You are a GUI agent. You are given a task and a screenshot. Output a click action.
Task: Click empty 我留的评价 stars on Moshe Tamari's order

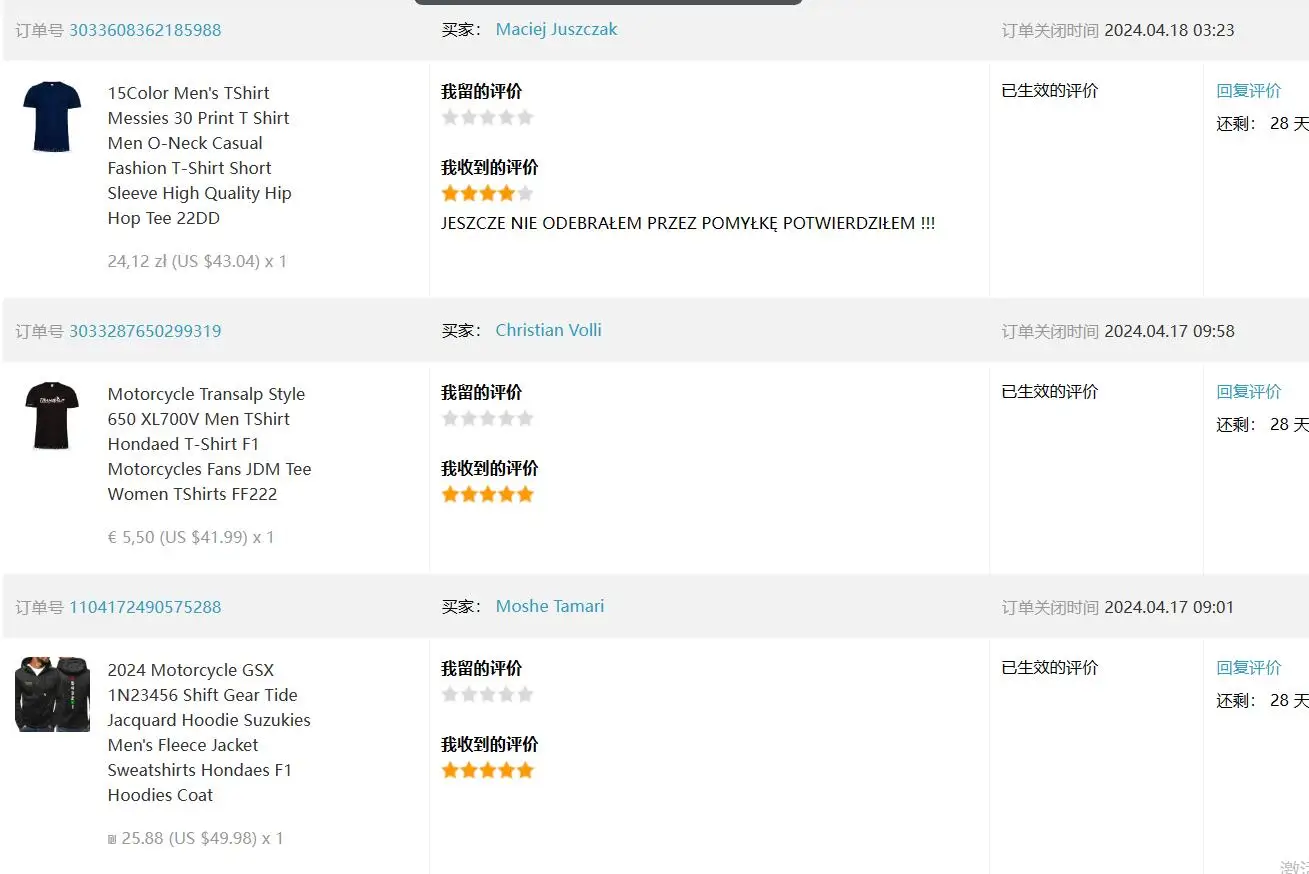pyautogui.click(x=487, y=694)
